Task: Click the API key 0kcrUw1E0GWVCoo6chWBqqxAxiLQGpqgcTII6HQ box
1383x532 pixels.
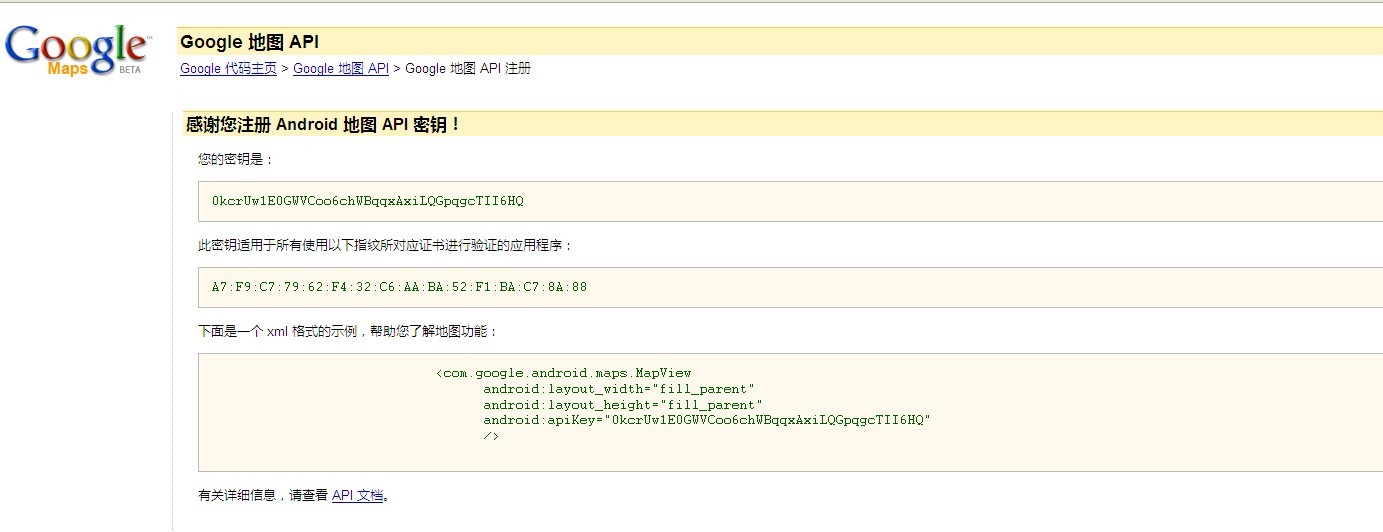Action: pos(790,201)
